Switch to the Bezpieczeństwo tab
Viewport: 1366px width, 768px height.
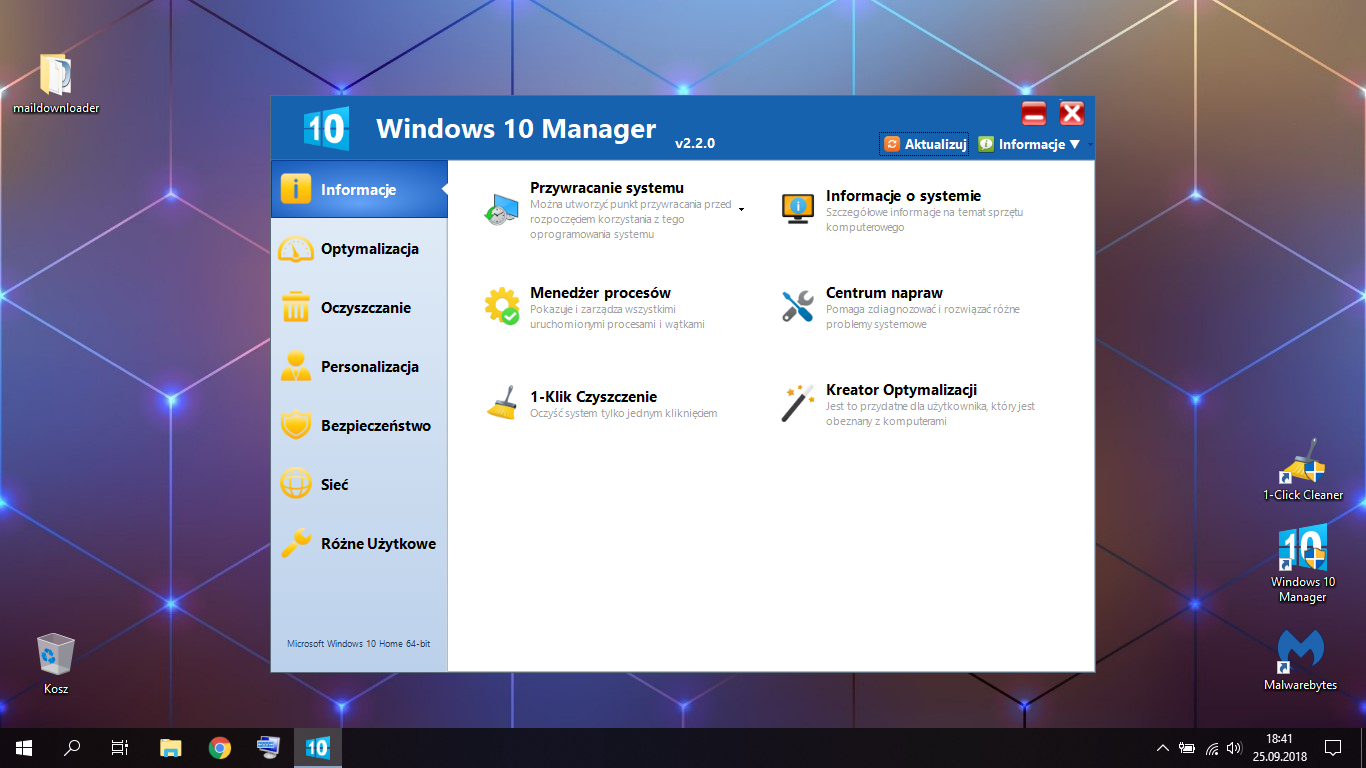360,426
